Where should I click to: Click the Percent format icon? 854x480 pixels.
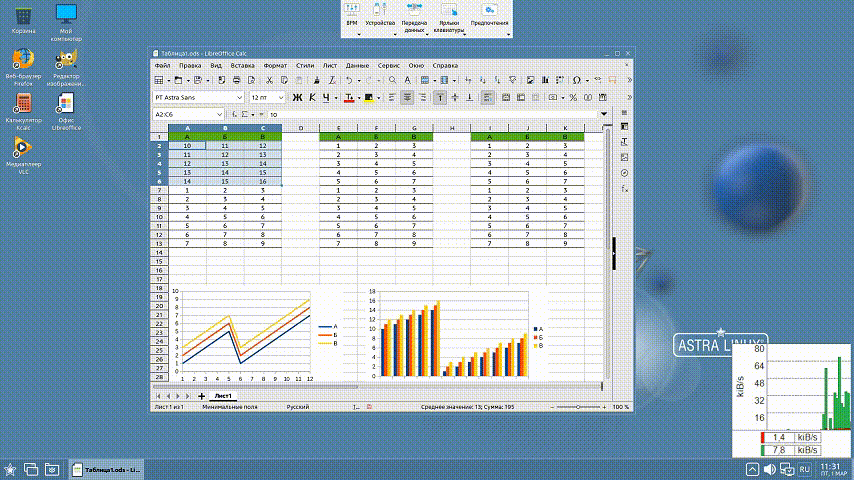[572, 97]
